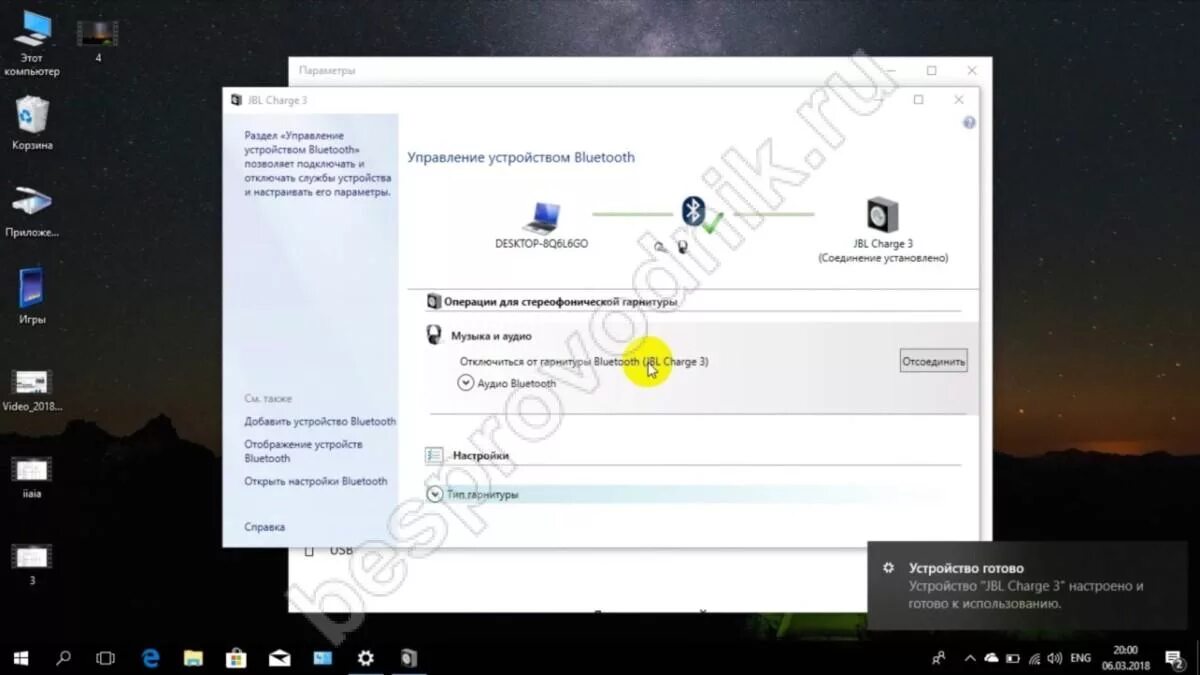
Task: Open Microsoft Store from the taskbar
Action: (236, 658)
